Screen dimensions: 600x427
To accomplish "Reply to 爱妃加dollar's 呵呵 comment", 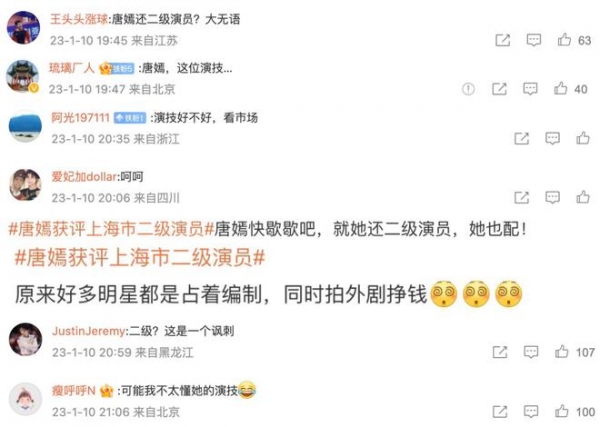I will click(x=552, y=197).
